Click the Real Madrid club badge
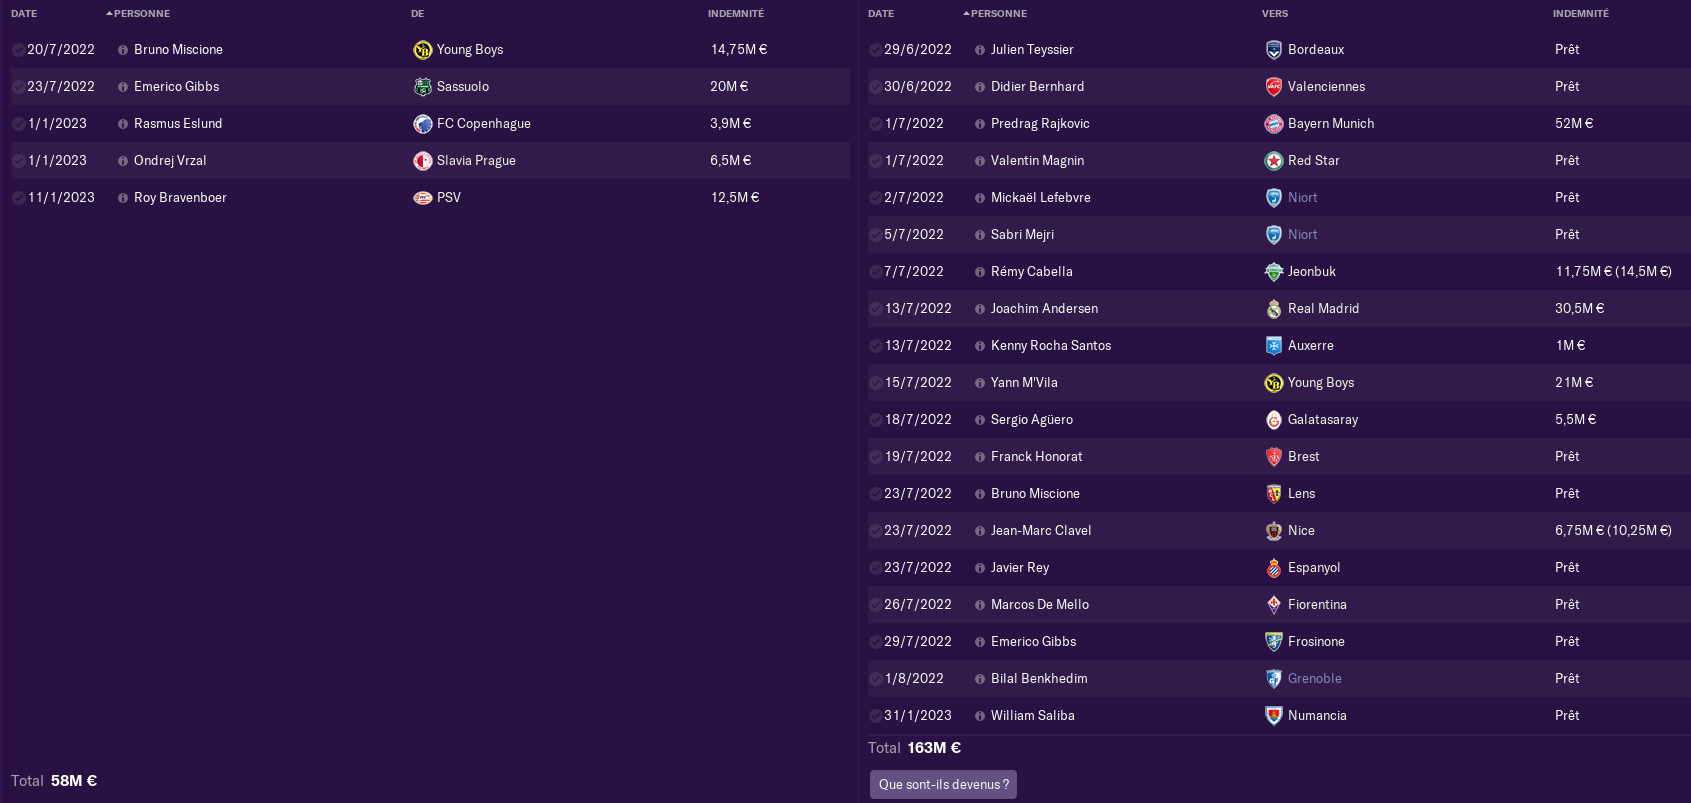 (1274, 309)
